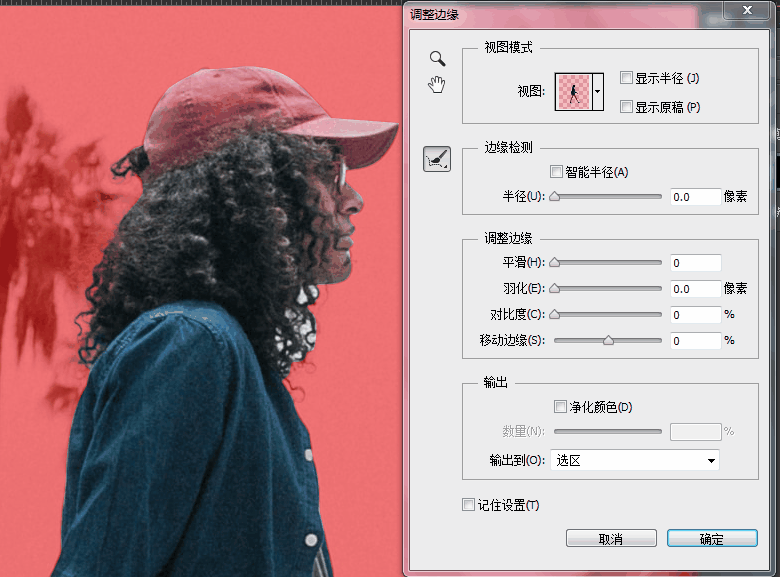780x577 pixels.
Task: Enable 显示原稿 (P) checkbox
Action: click(626, 106)
